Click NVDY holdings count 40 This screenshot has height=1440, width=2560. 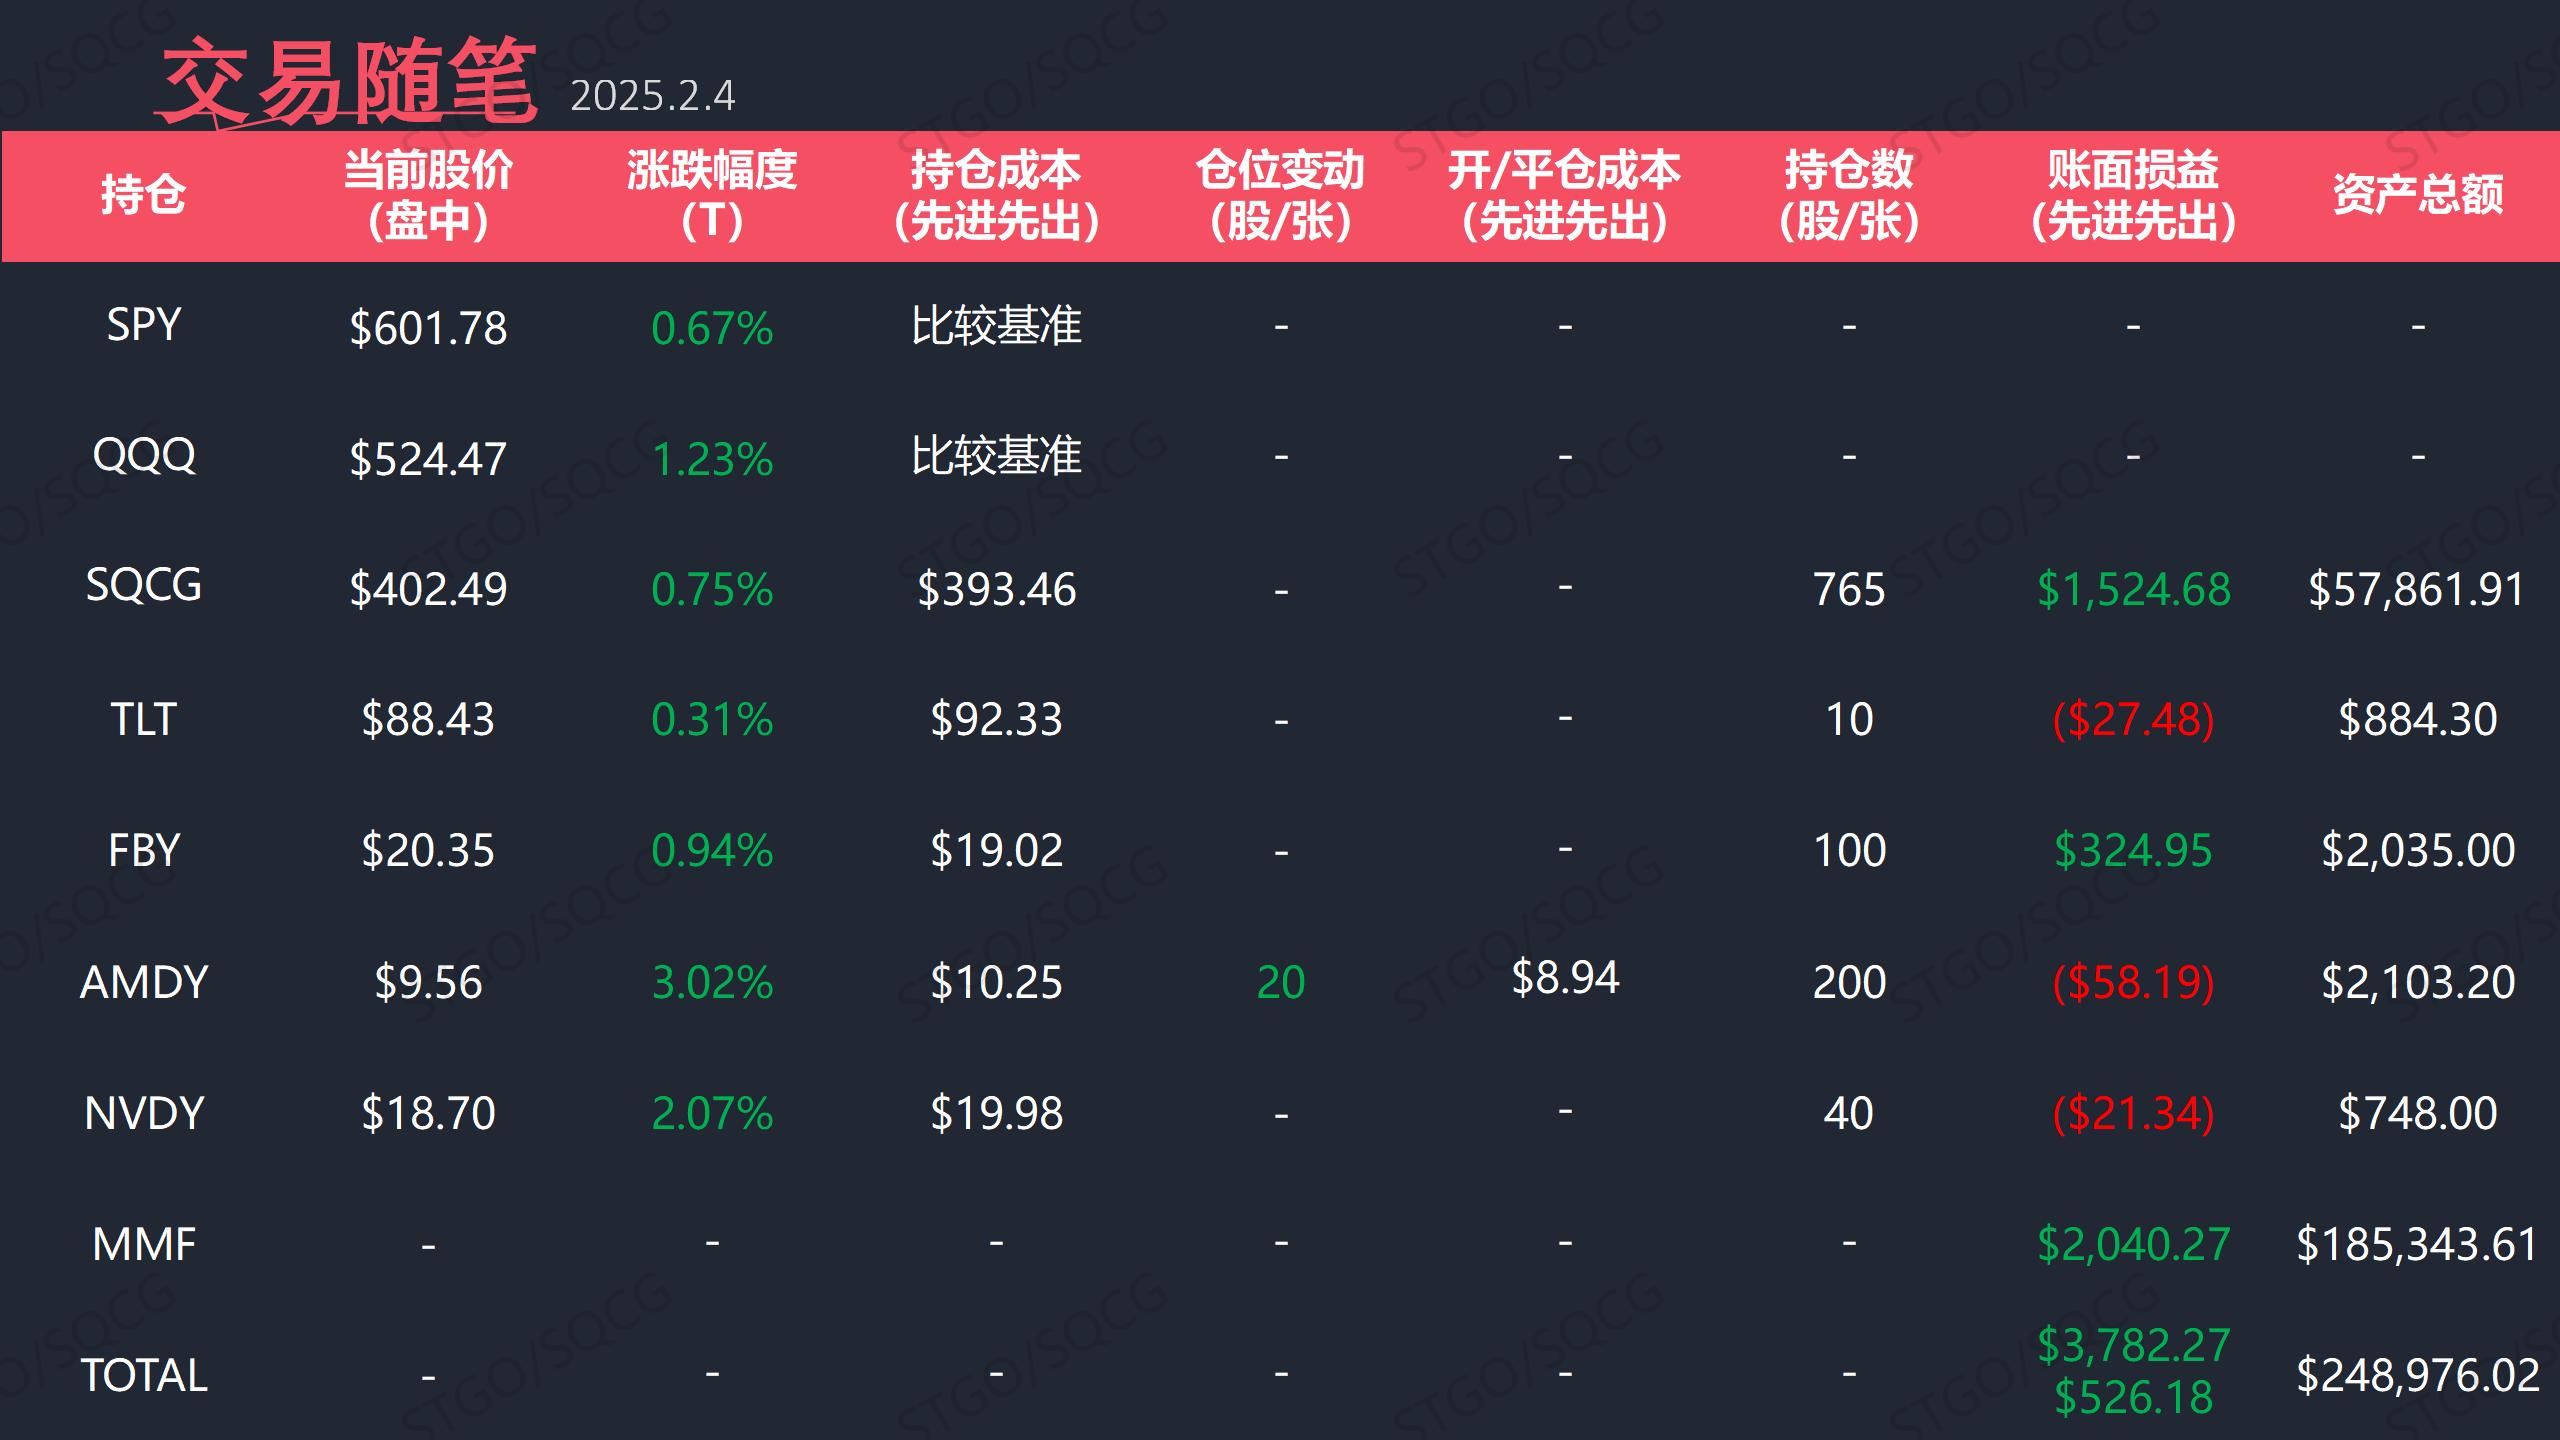click(x=1849, y=1114)
